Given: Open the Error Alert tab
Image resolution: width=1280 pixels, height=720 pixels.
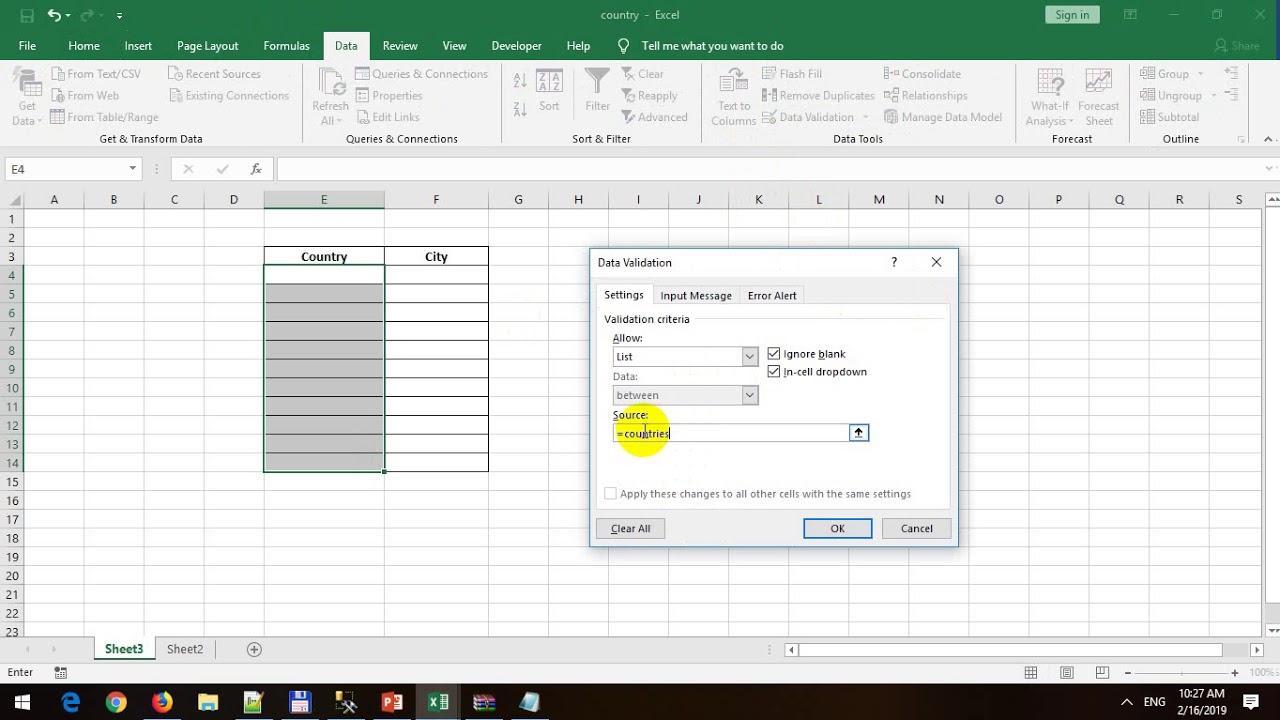Looking at the screenshot, I should pyautogui.click(x=772, y=296).
